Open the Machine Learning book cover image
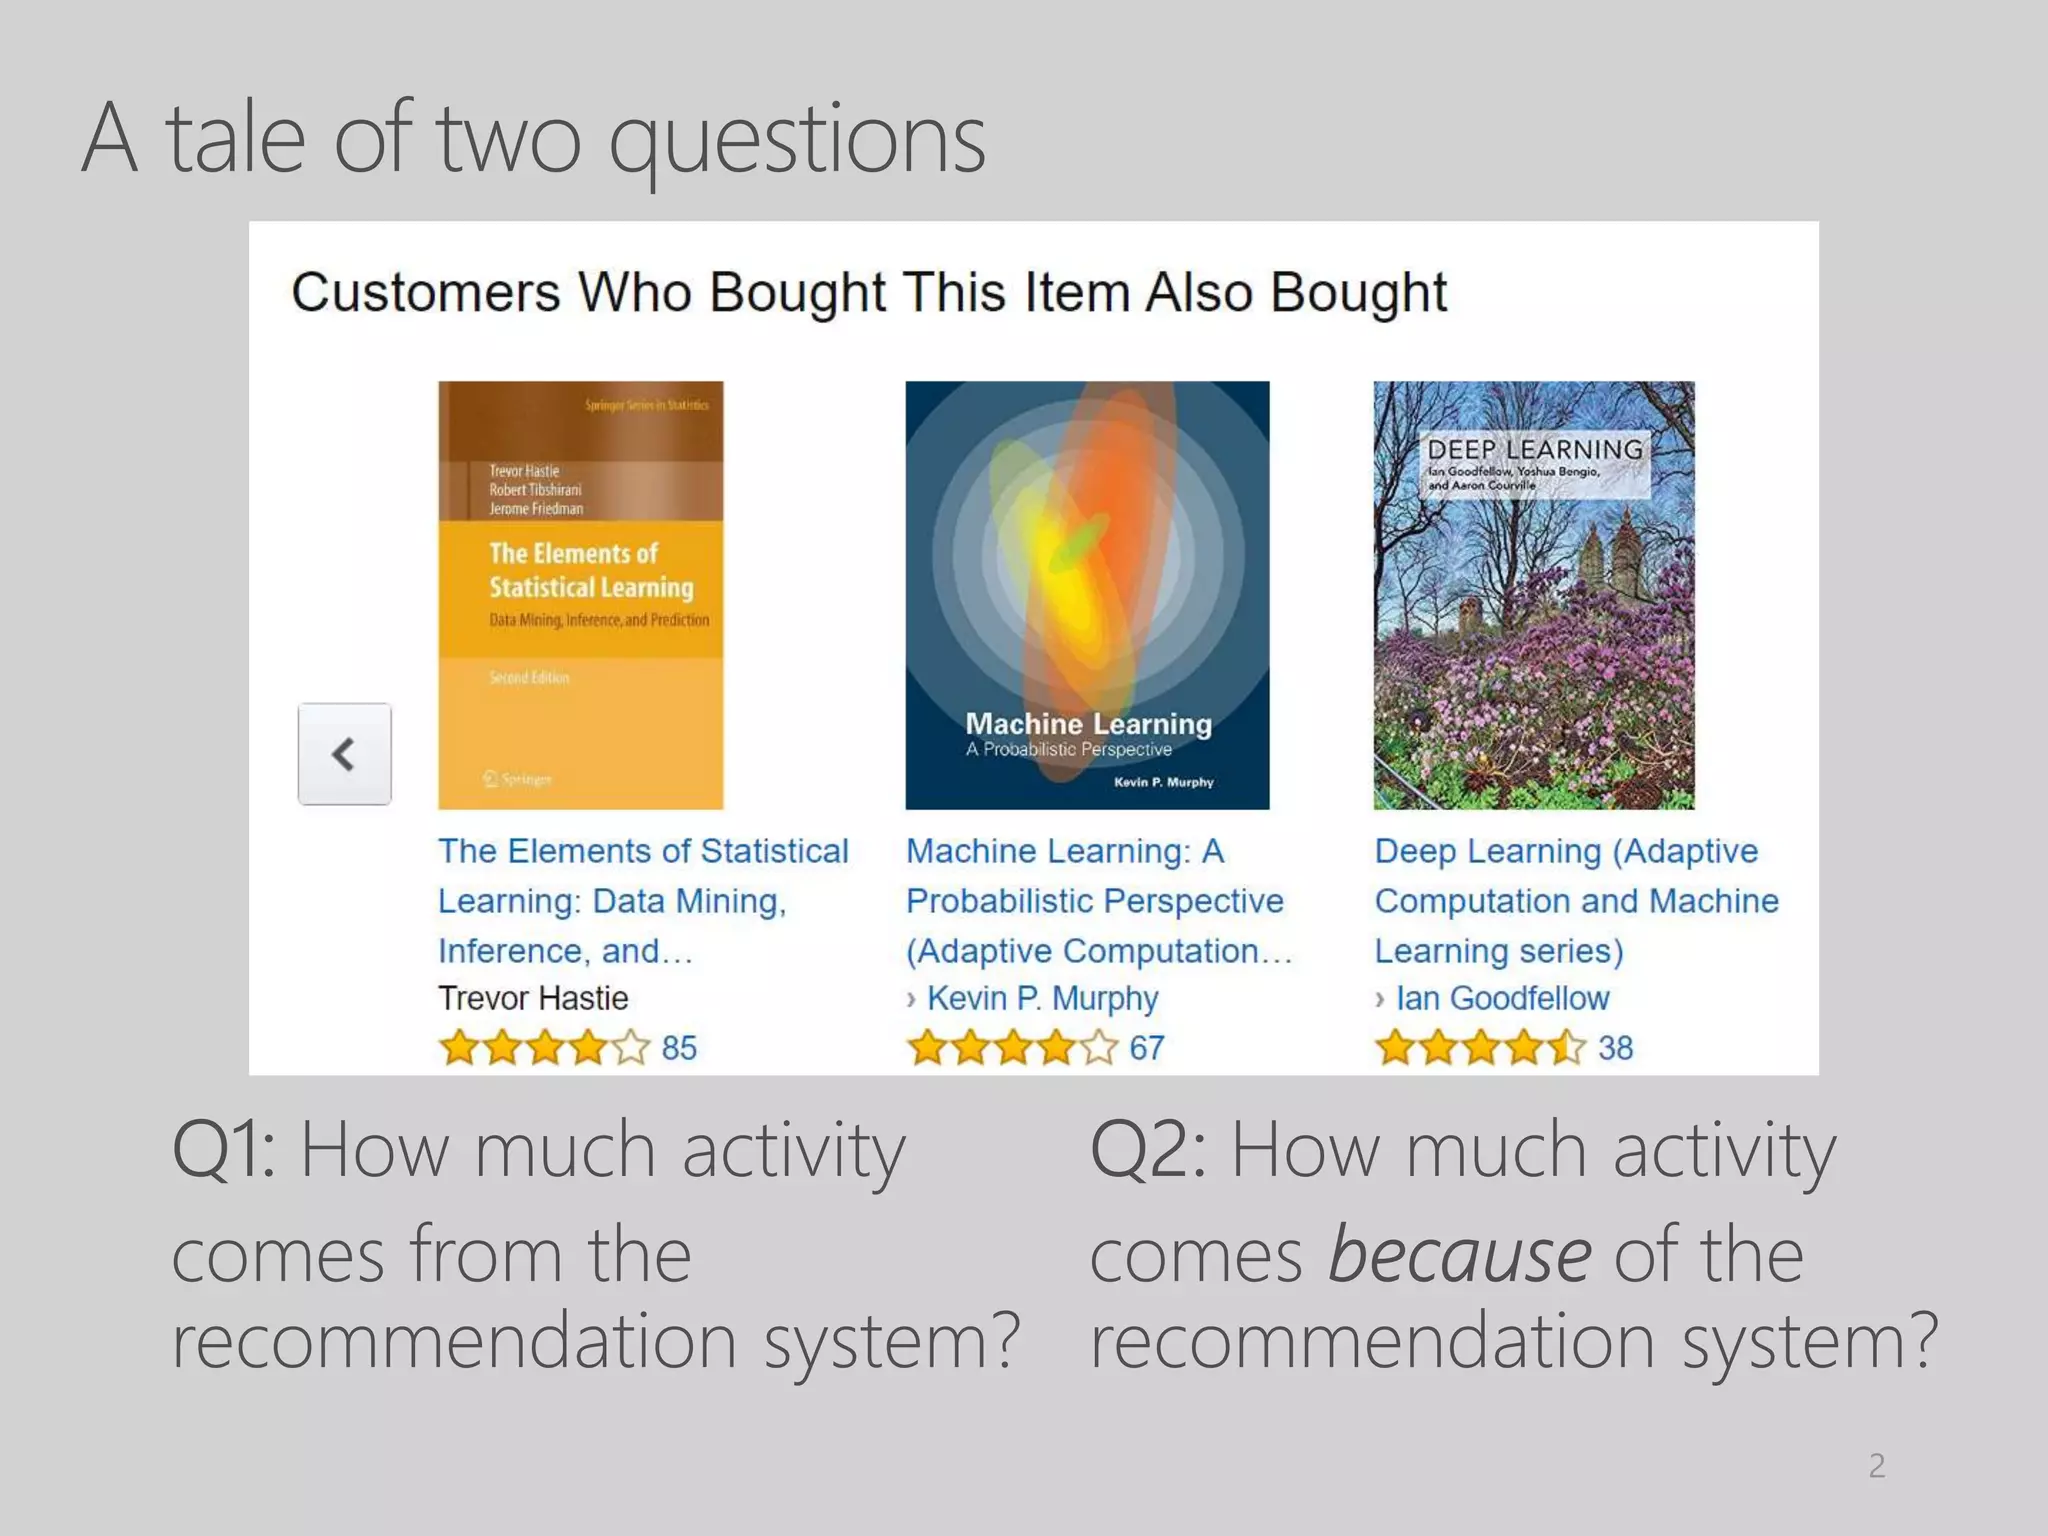Viewport: 2048px width, 1536px height. point(1087,594)
